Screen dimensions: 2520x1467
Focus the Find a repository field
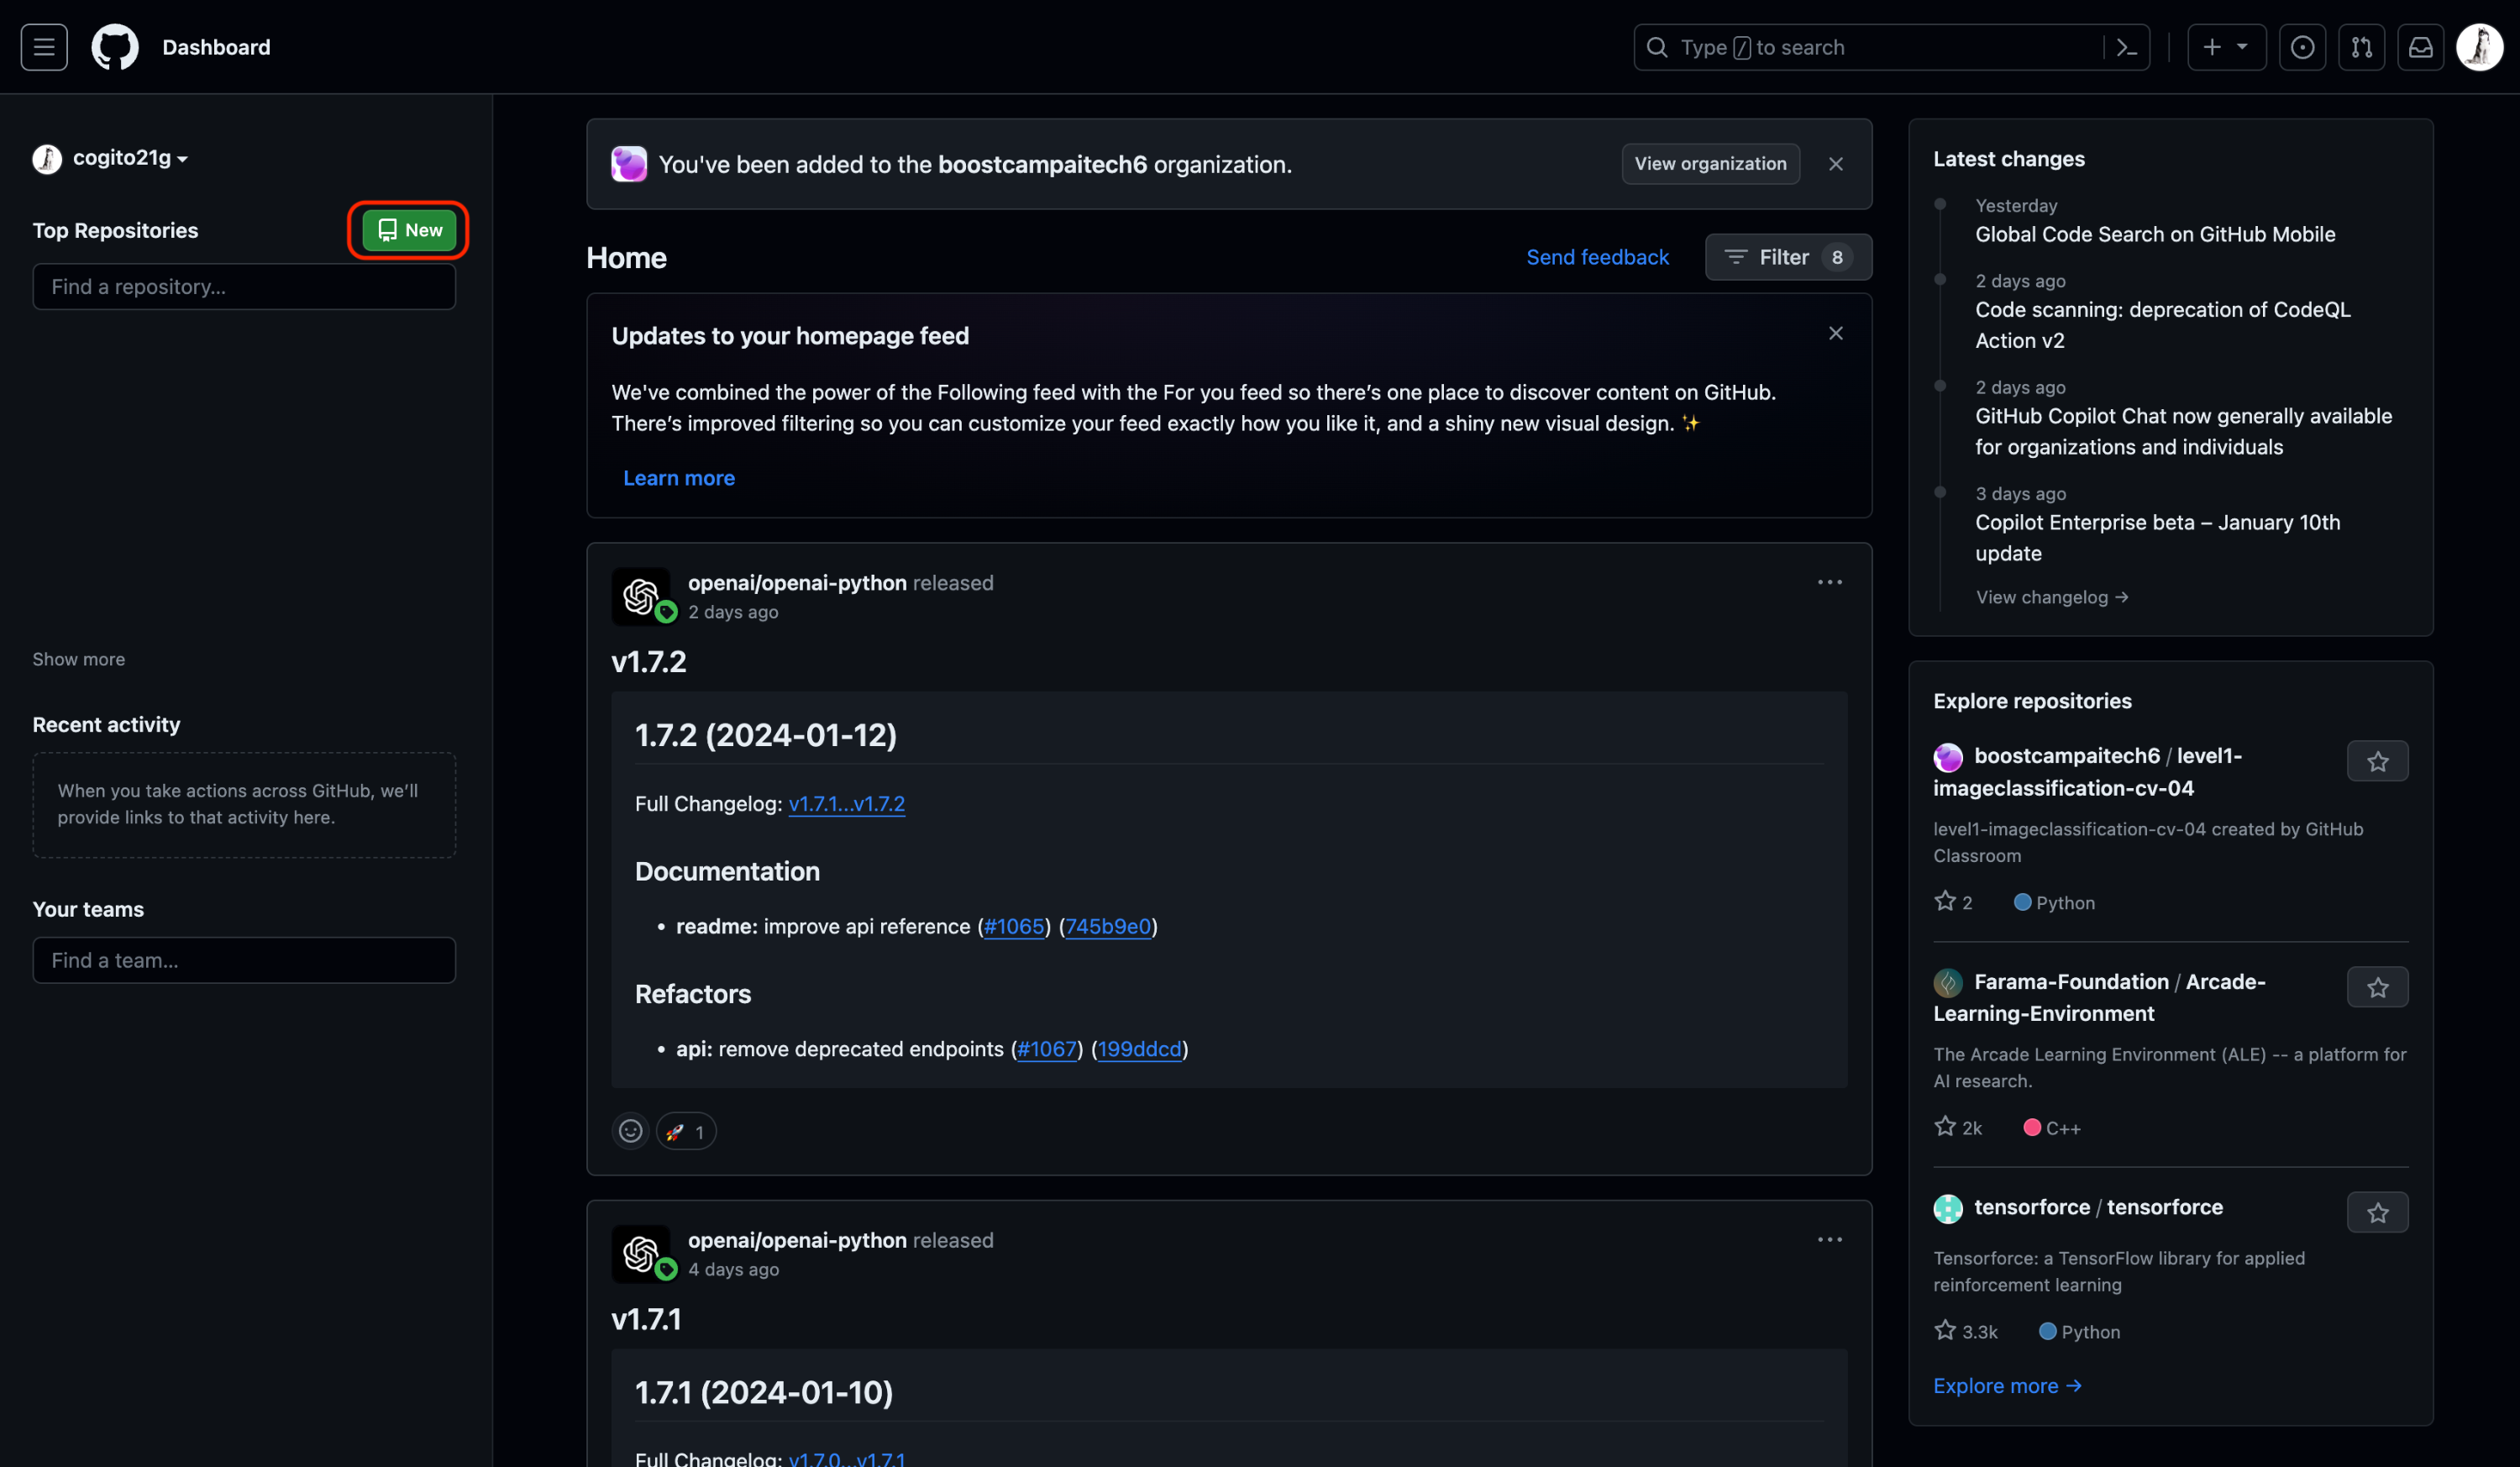[x=244, y=287]
